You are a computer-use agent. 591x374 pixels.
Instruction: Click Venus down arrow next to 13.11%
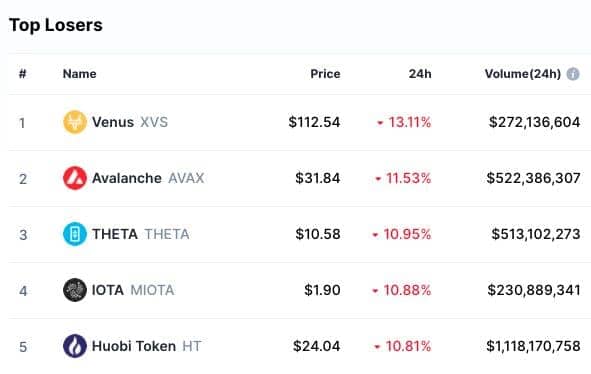point(380,123)
